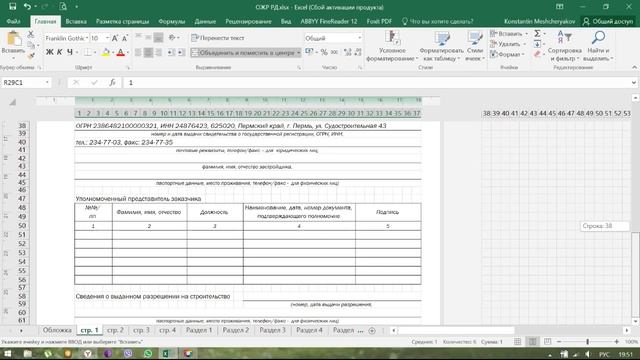Open the Franklin Gothic font name dropdown
Image resolution: width=640 pixels, height=360 pixels.
[87, 38]
